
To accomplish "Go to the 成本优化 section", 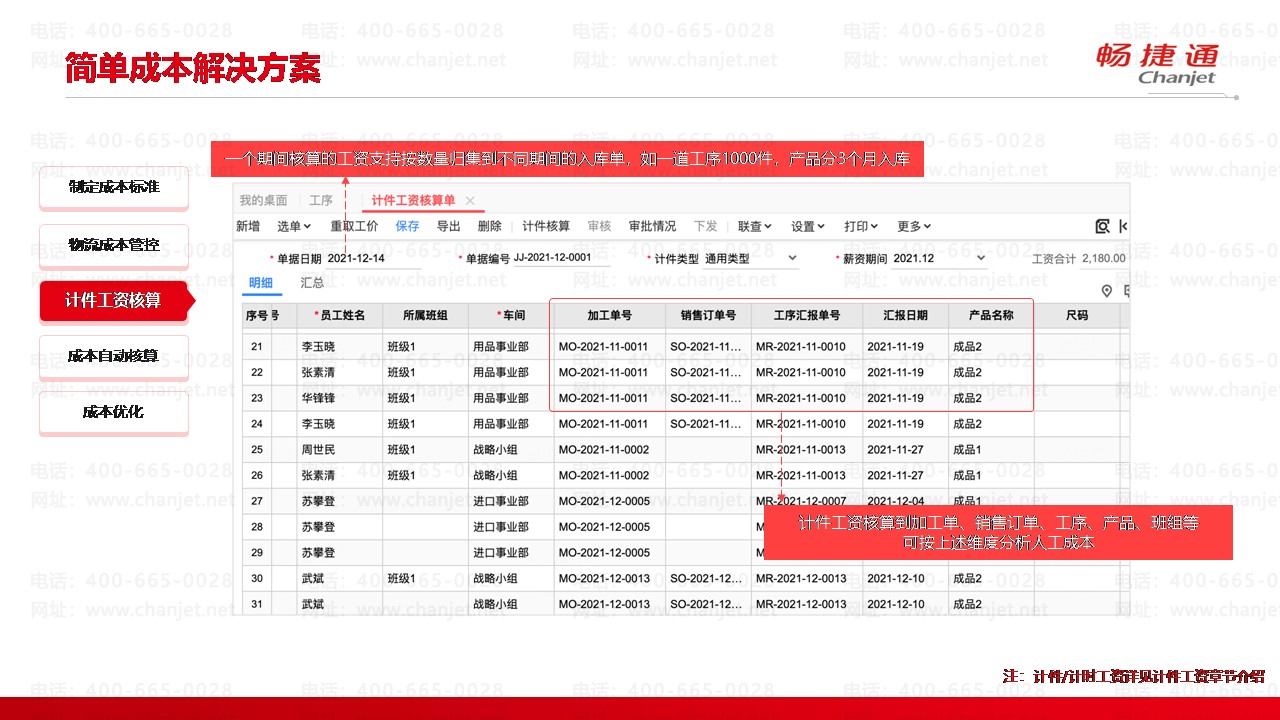I will click(114, 412).
